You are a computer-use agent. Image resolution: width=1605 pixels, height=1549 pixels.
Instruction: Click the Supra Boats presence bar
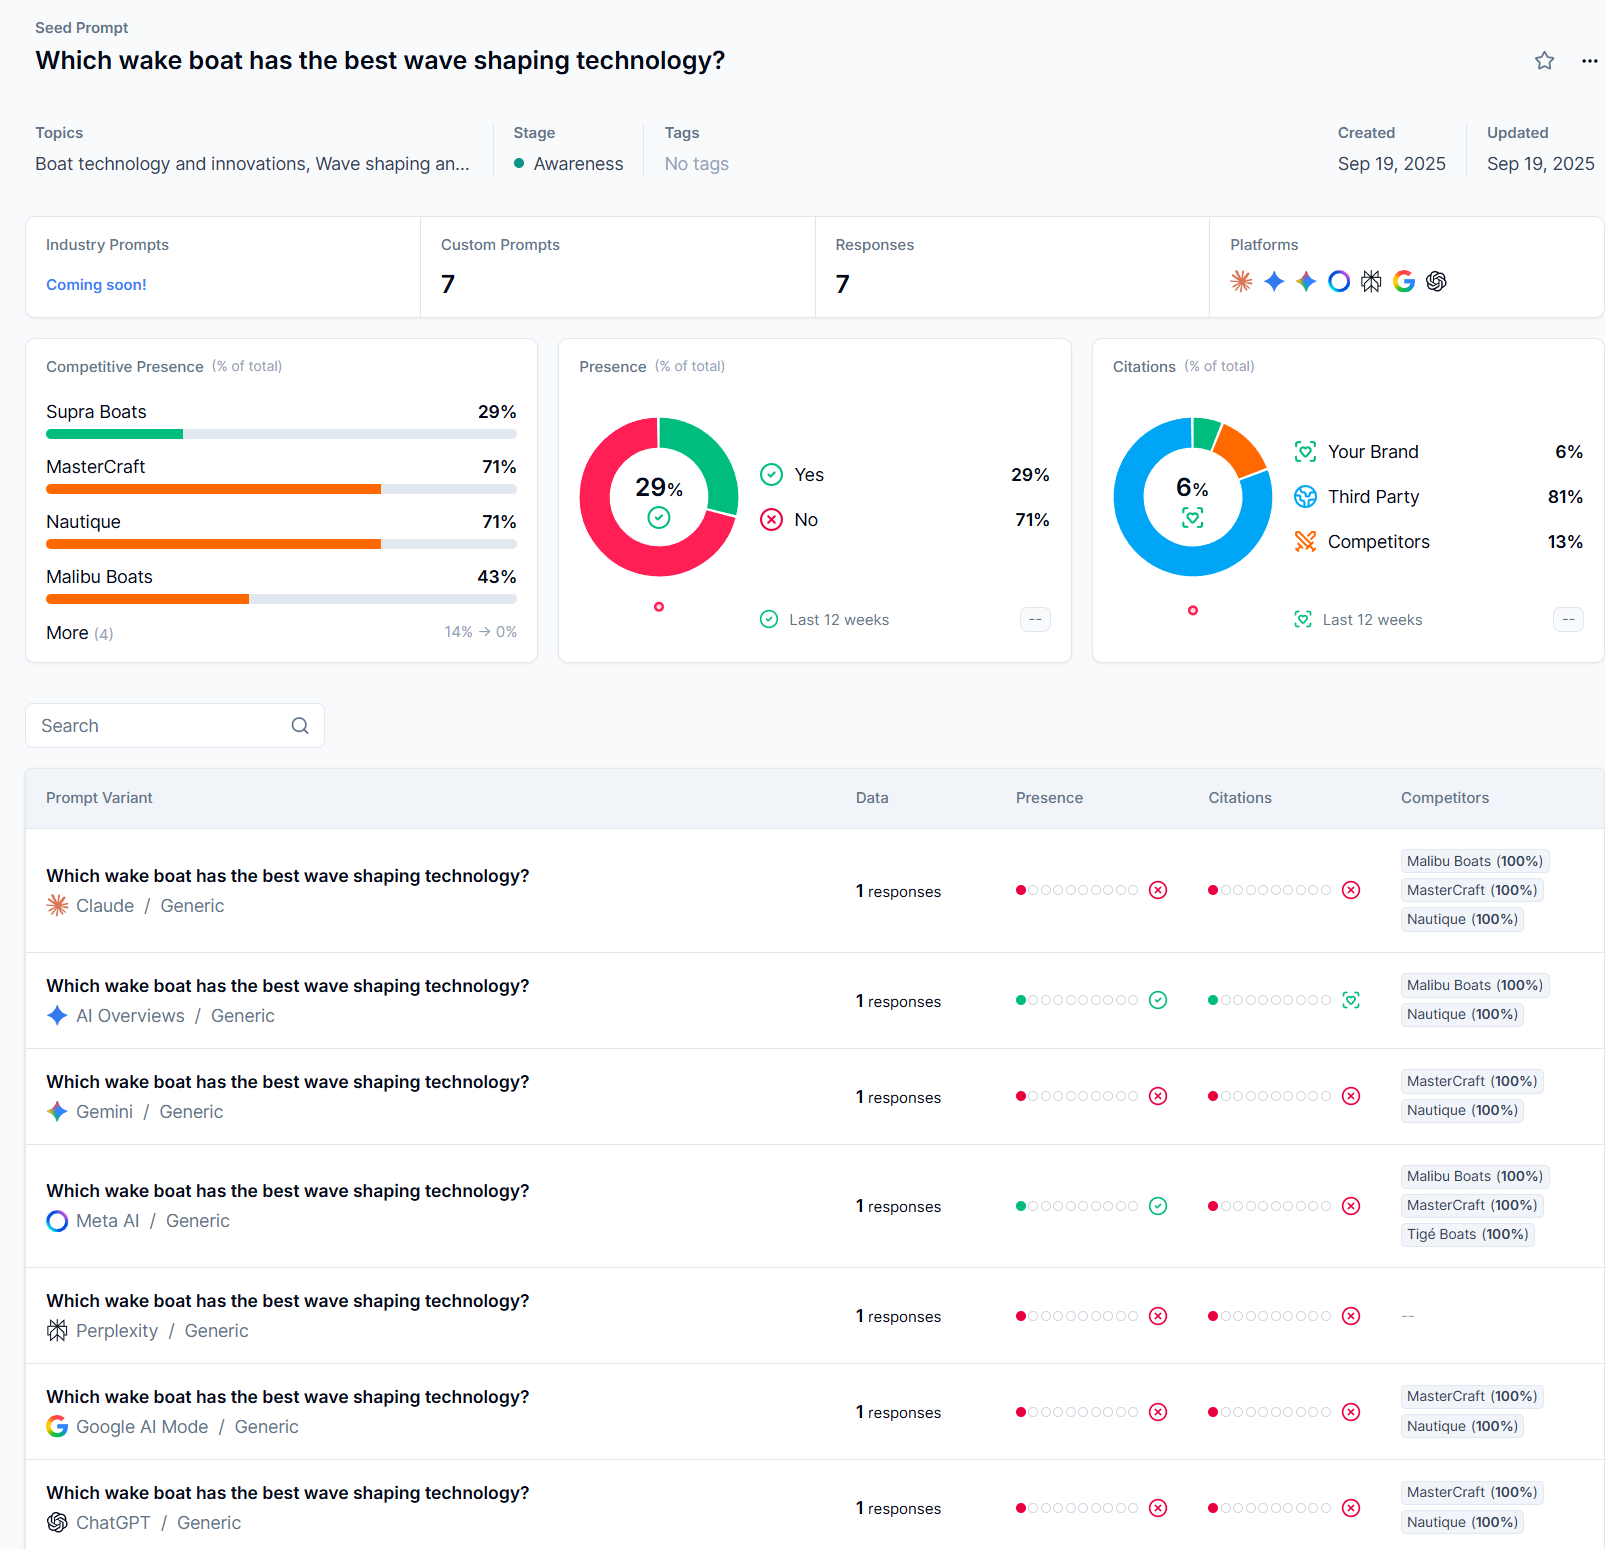click(x=281, y=434)
